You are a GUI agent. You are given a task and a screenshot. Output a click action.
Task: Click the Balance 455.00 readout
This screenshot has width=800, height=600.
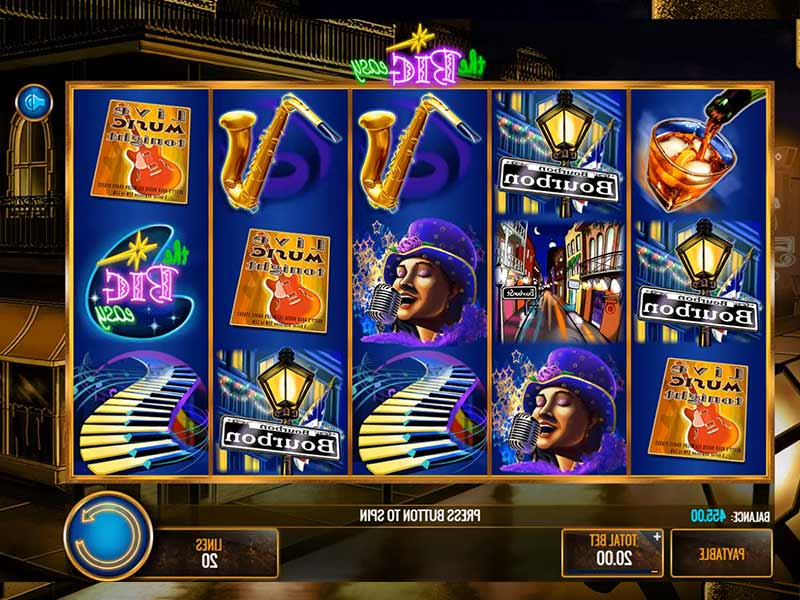(x=730, y=516)
